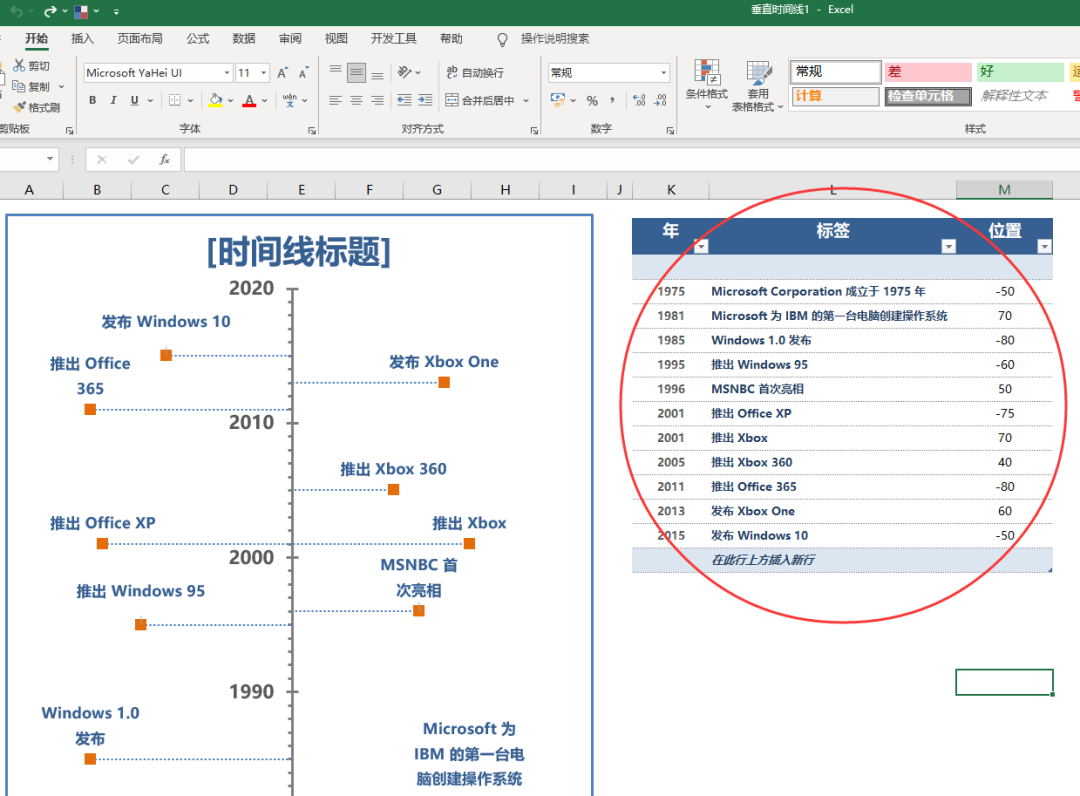Open the font size dropdown
The width and height of the screenshot is (1080, 796).
click(x=264, y=72)
